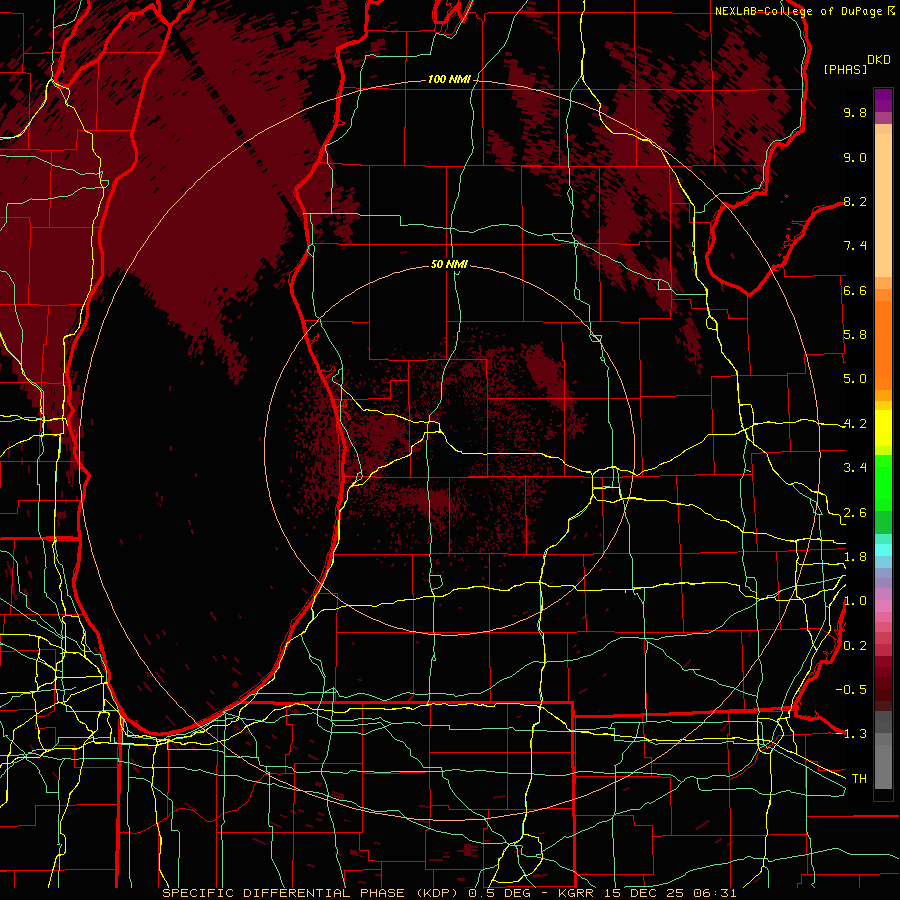This screenshot has width=900, height=900.
Task: Click the 06:31 timestamp in the caption
Action: (x=716, y=893)
